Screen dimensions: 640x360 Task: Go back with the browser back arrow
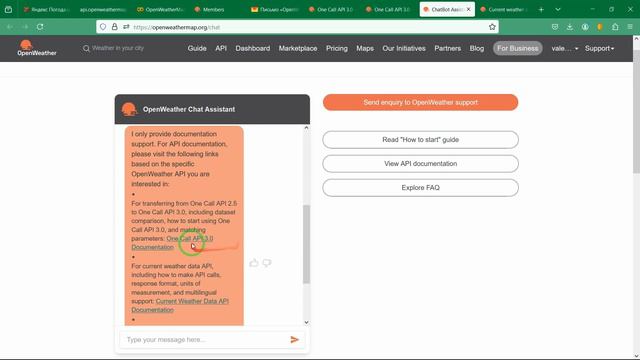[10, 27]
